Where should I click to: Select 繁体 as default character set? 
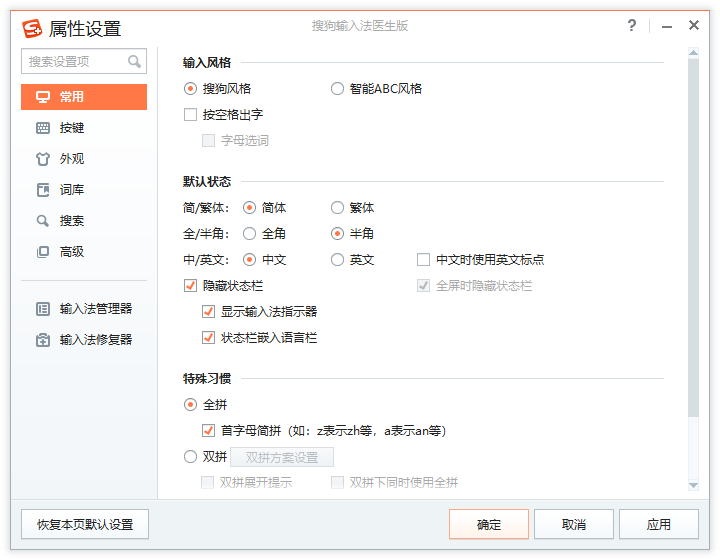click(x=337, y=208)
